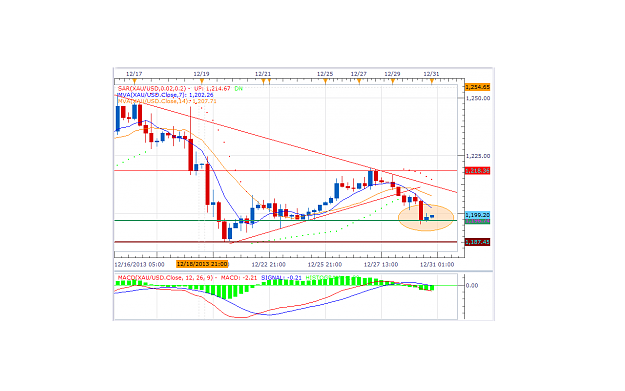Click the orange day marker under 12/29
625x391 pixels.
click(393, 81)
